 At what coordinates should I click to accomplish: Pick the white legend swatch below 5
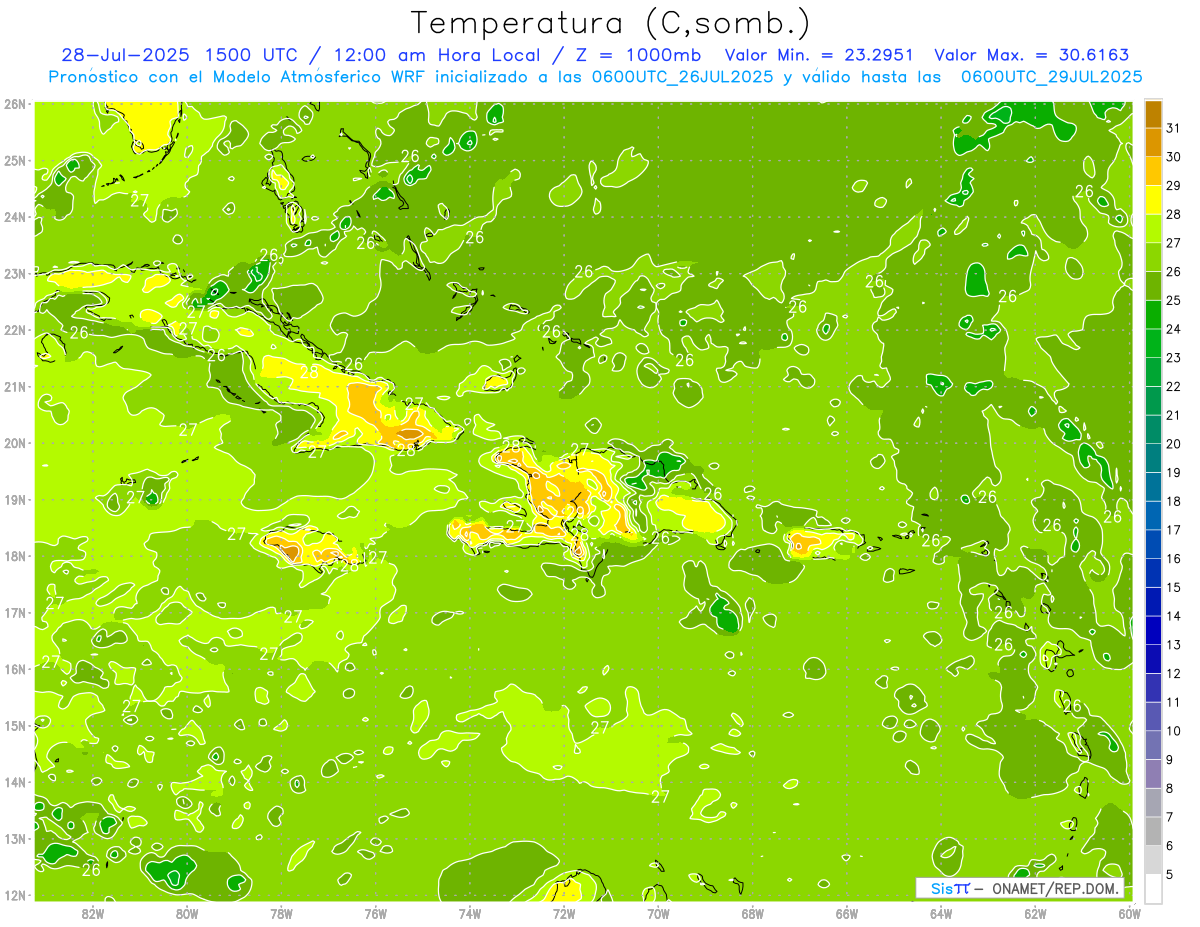(x=1154, y=888)
